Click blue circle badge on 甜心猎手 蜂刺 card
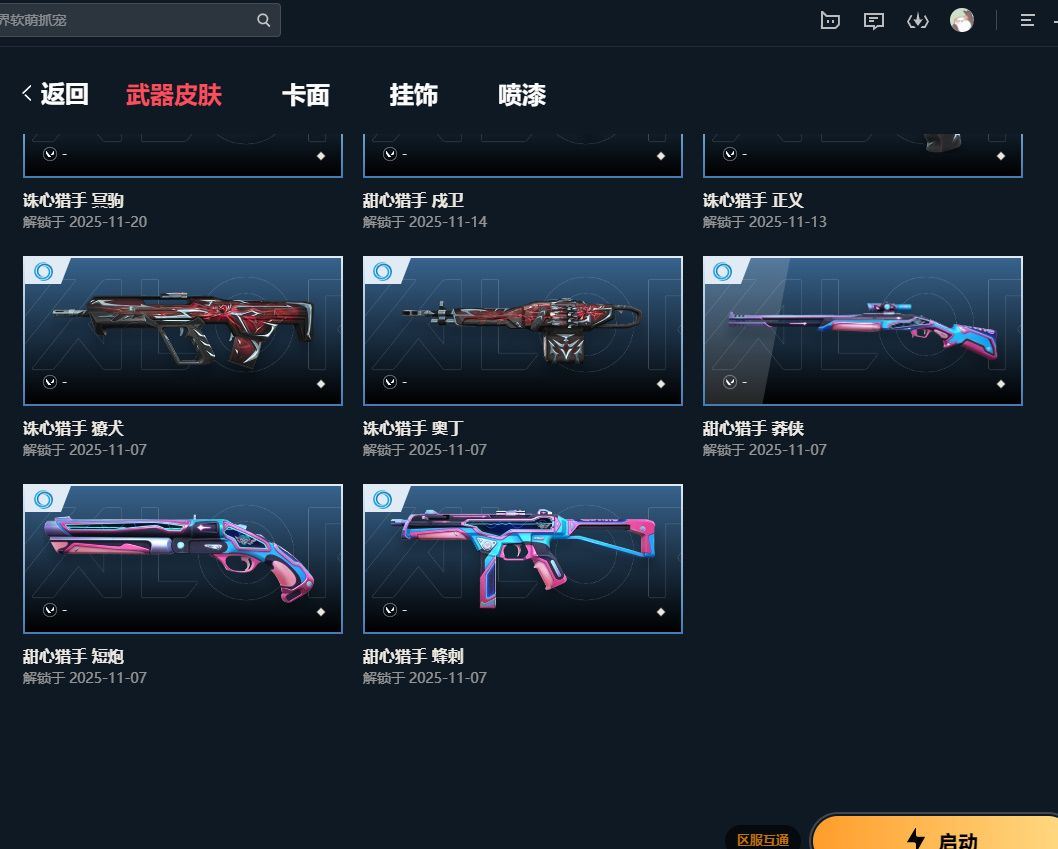1058x849 pixels. 383,499
